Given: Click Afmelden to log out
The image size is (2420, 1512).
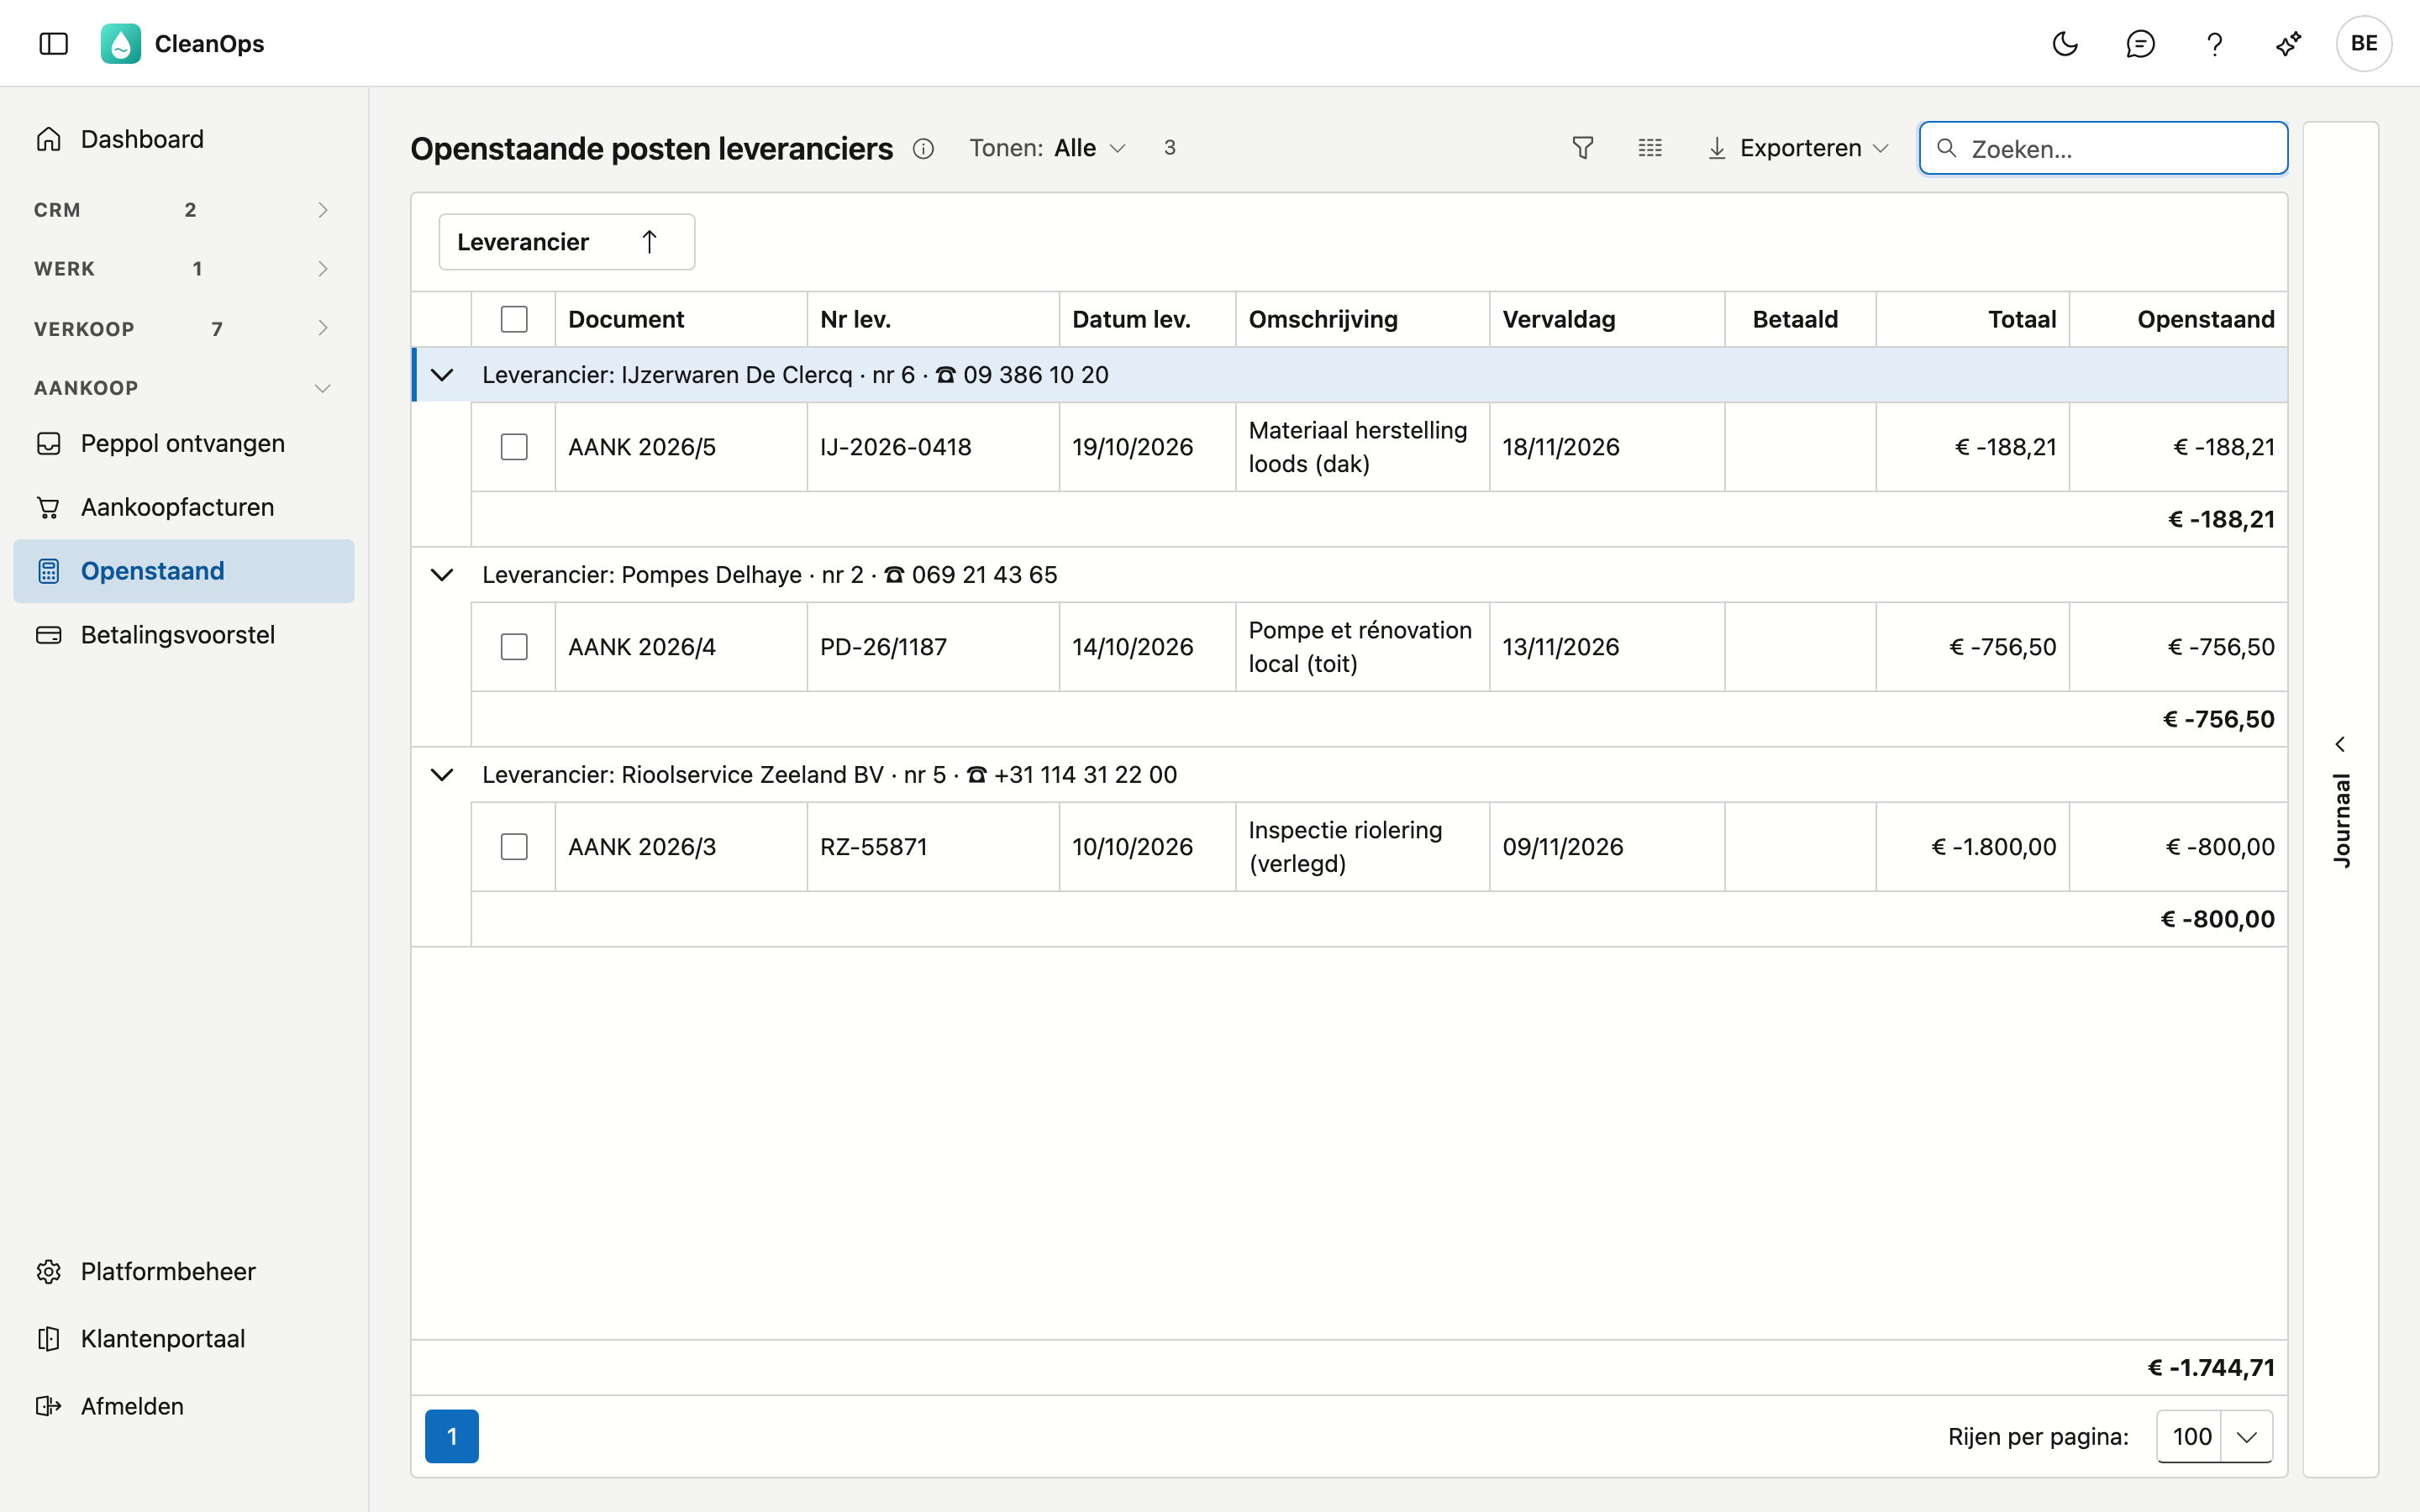Looking at the screenshot, I should click(x=184, y=1406).
